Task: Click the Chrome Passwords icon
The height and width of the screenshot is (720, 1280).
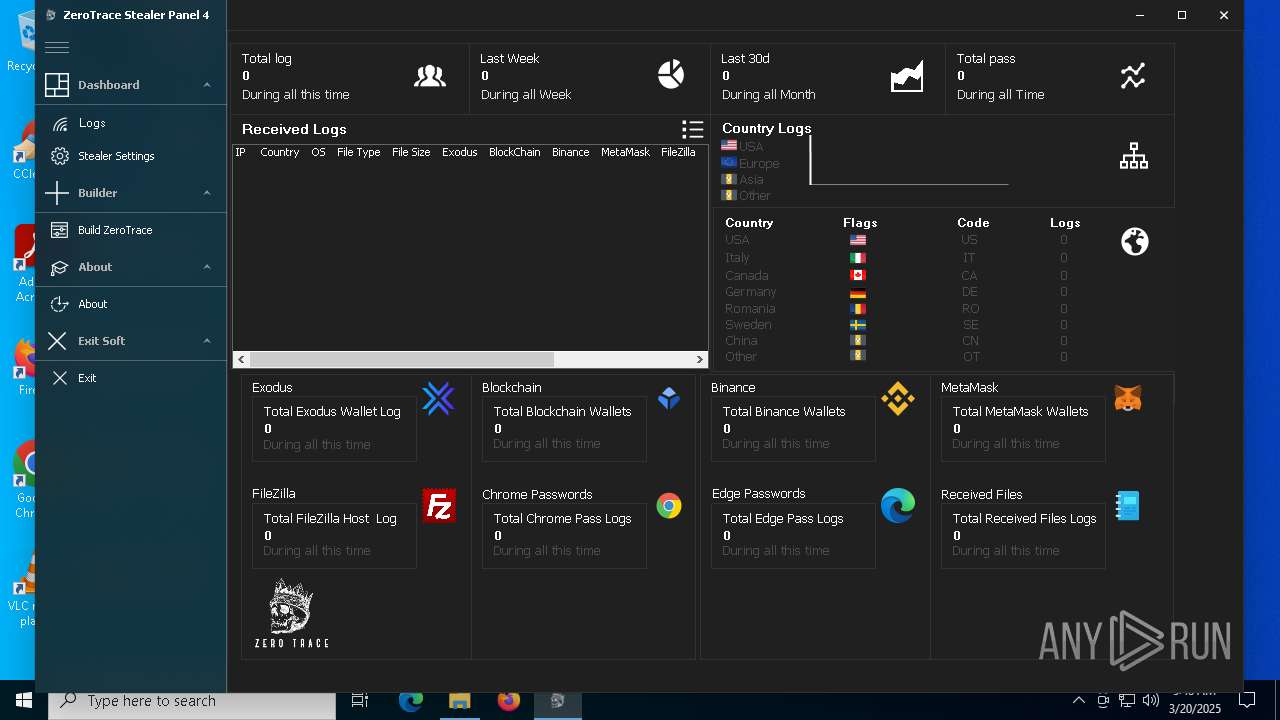Action: click(x=669, y=506)
